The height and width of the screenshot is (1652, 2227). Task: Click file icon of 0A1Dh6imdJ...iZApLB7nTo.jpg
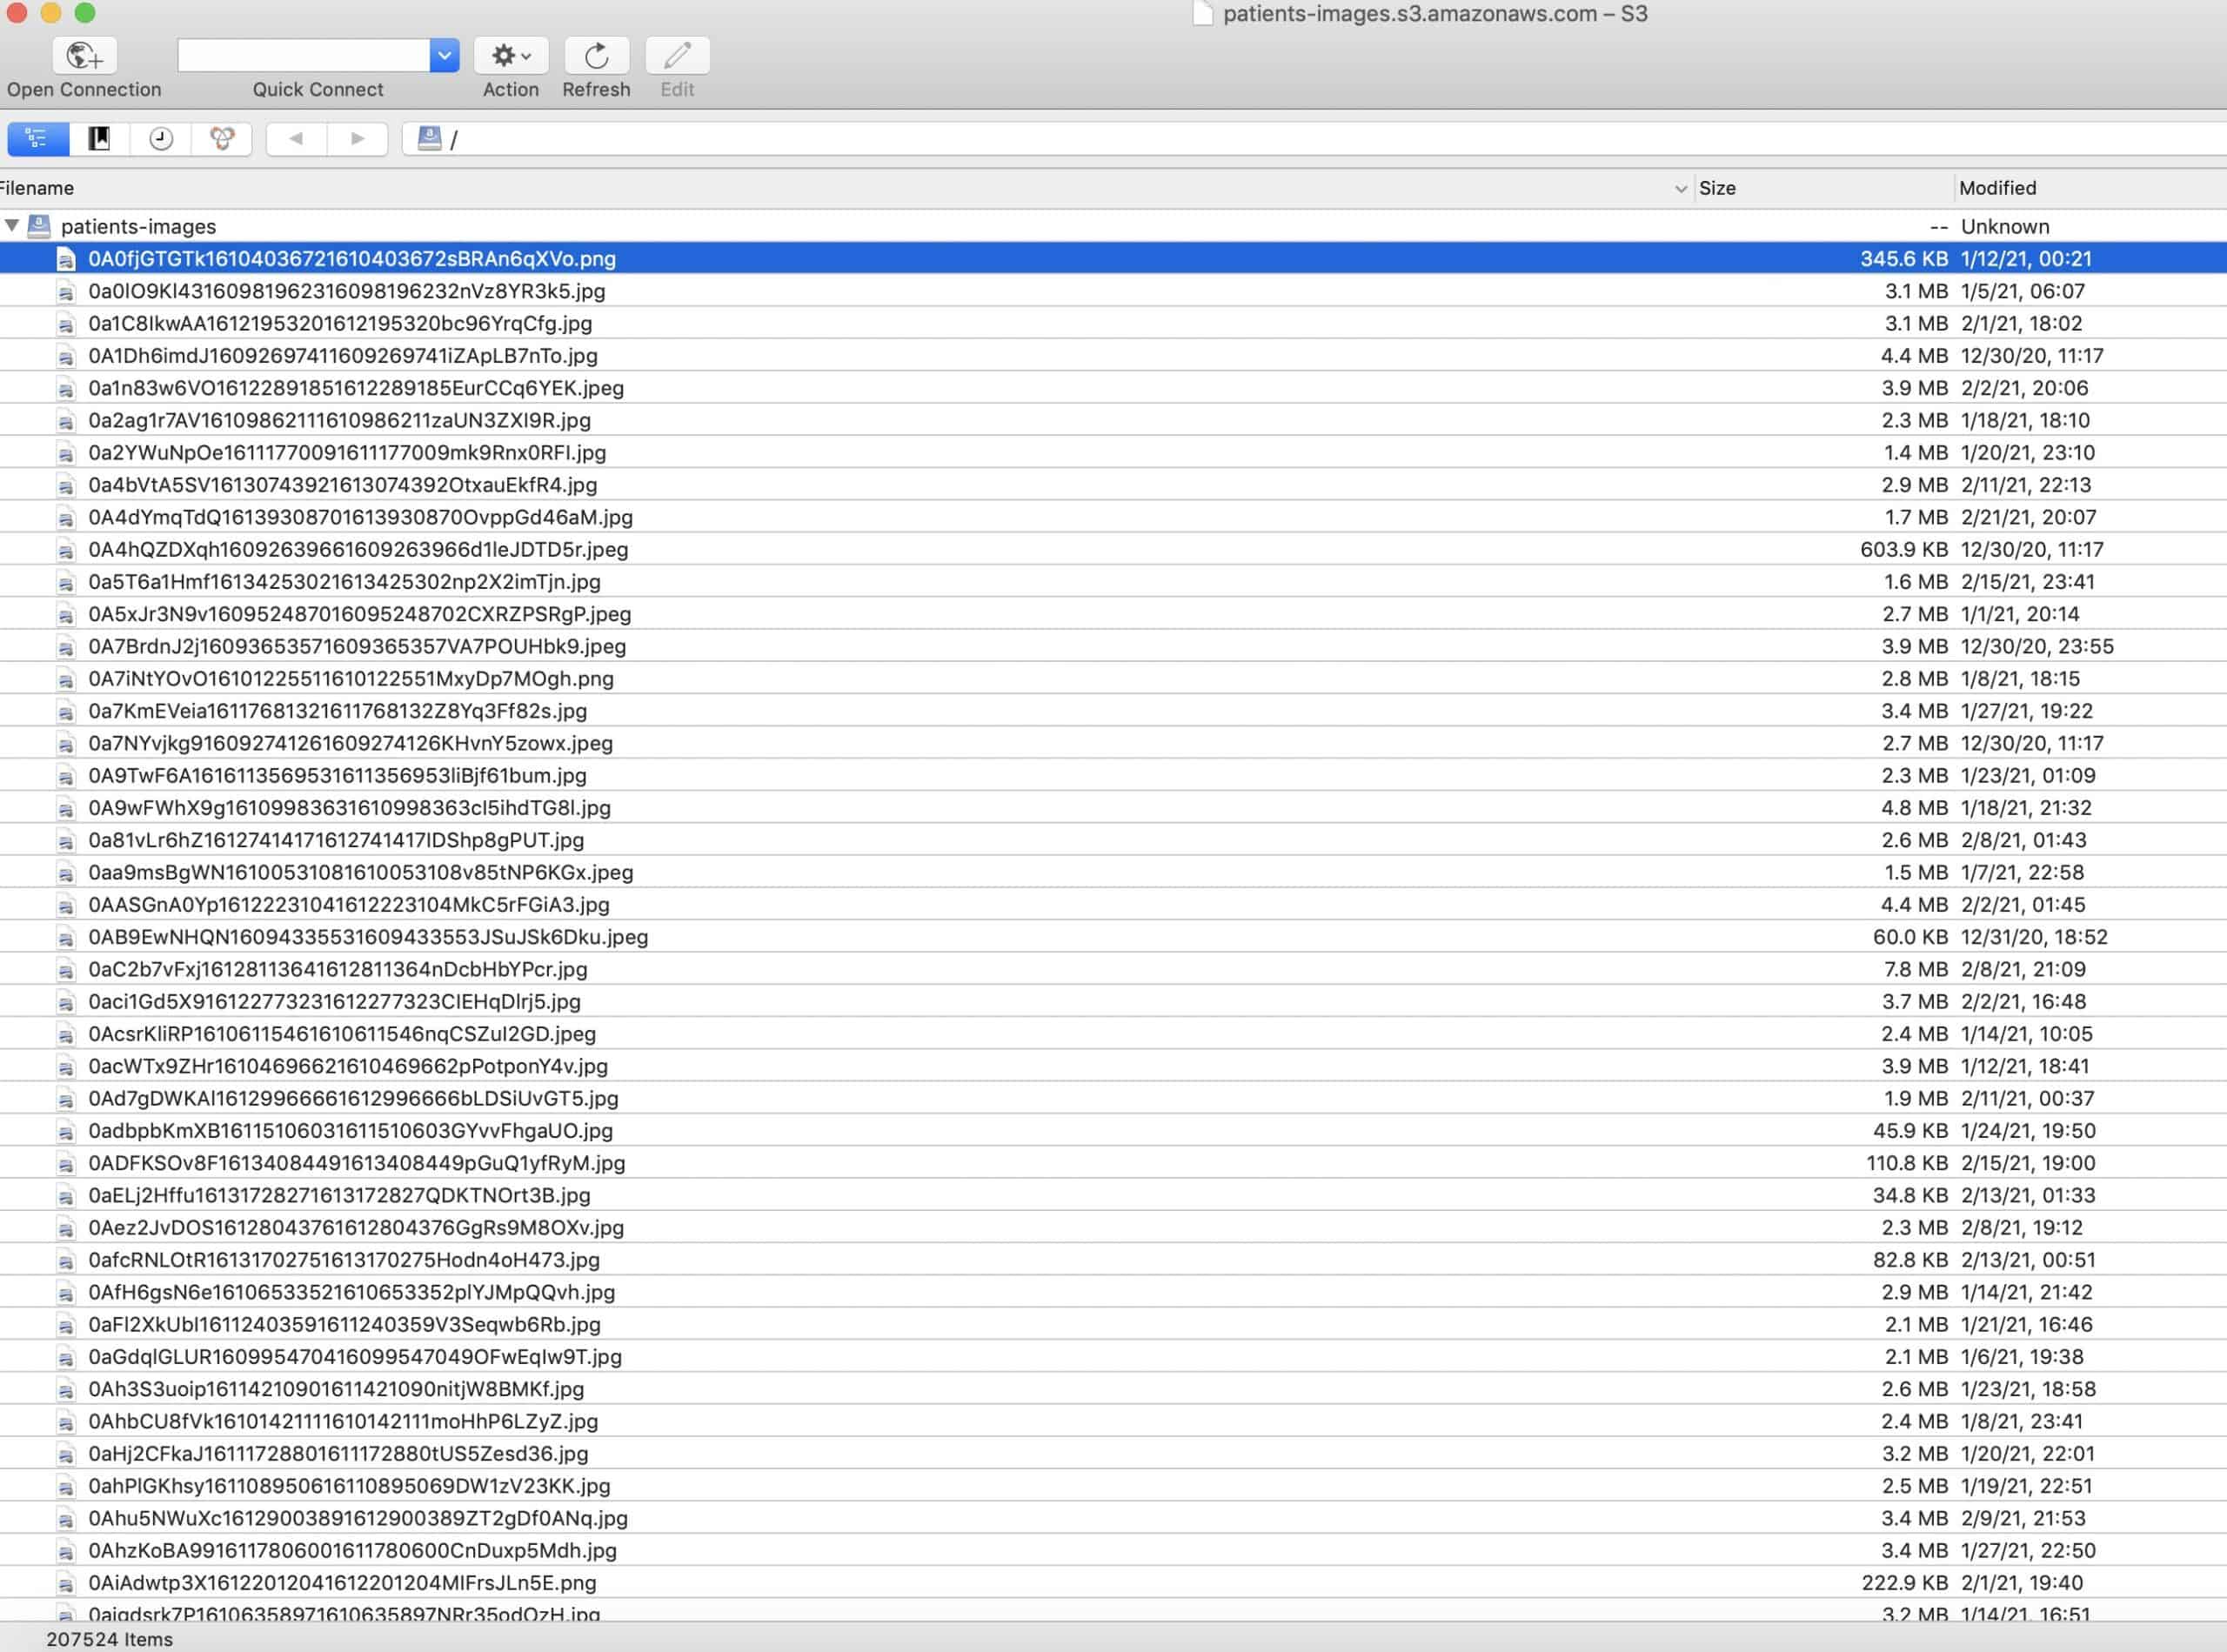point(66,356)
